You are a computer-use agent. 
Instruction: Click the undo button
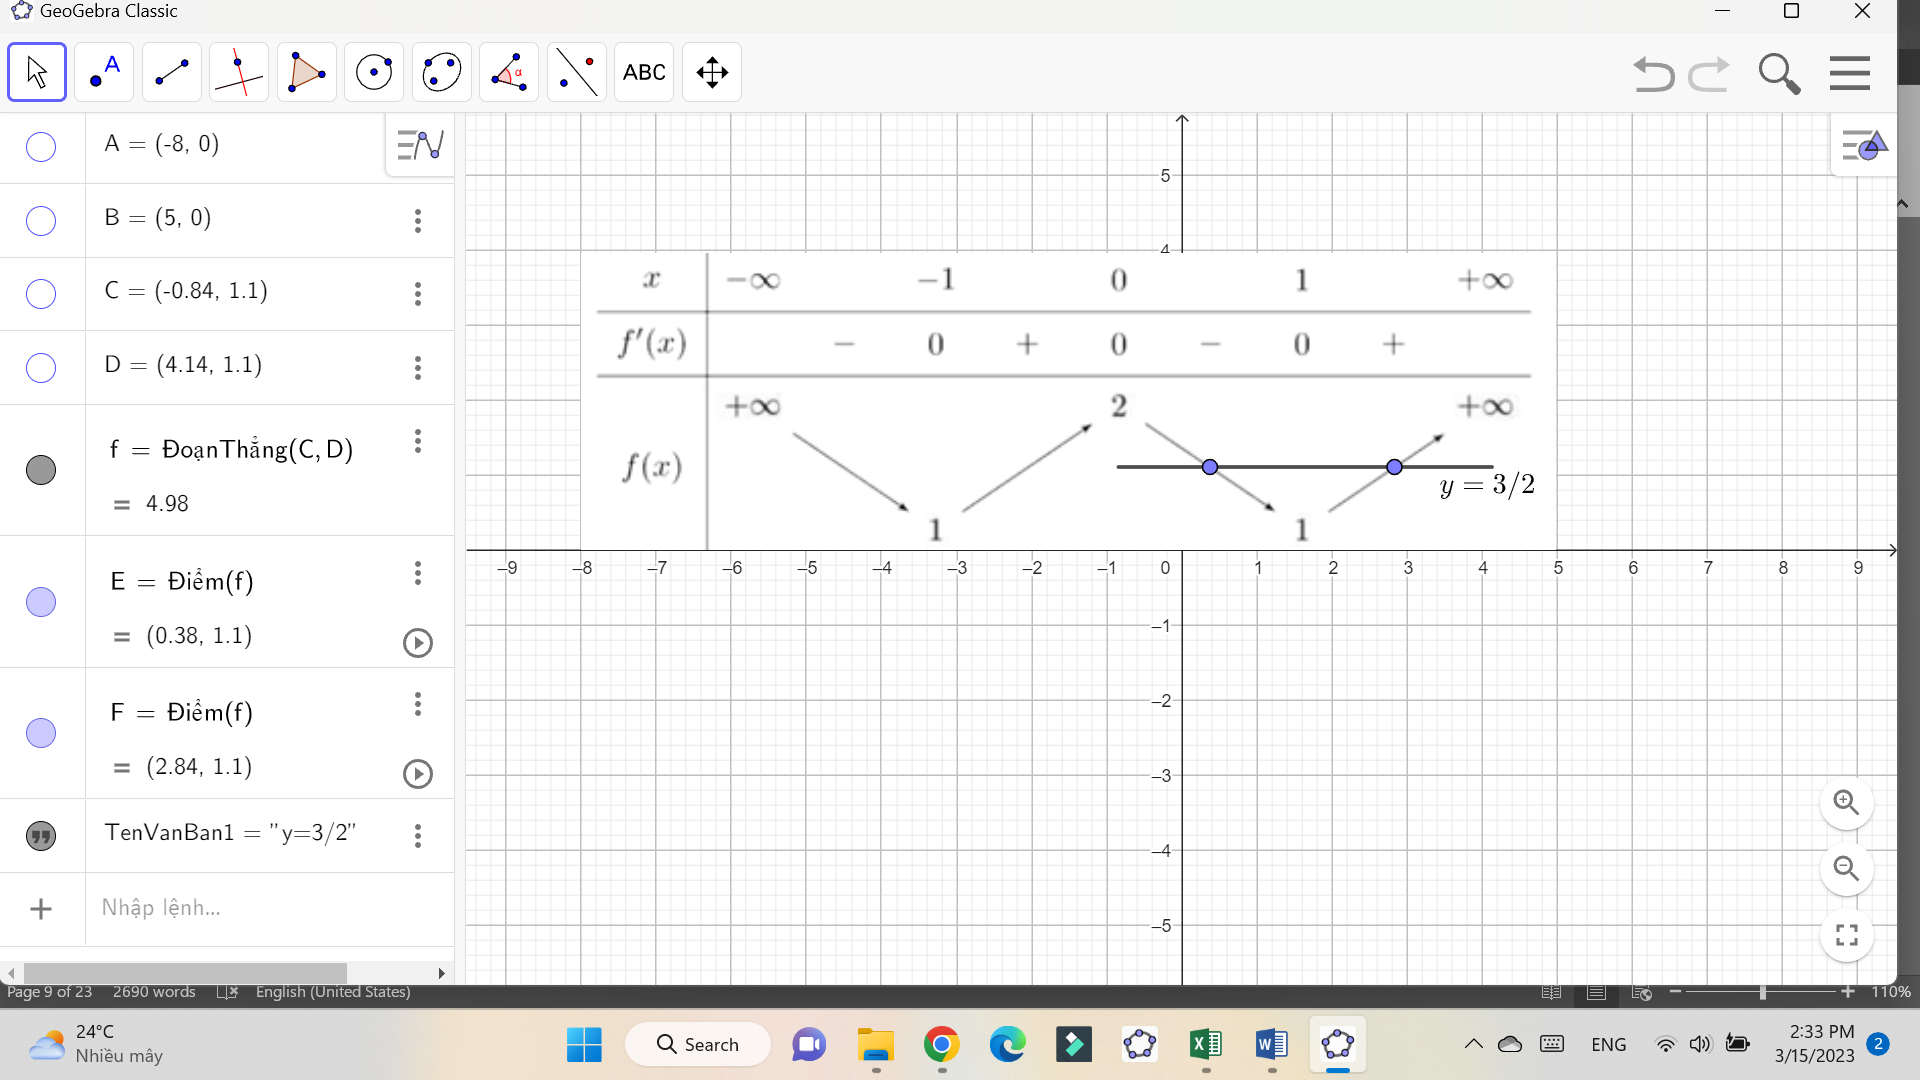(1653, 74)
